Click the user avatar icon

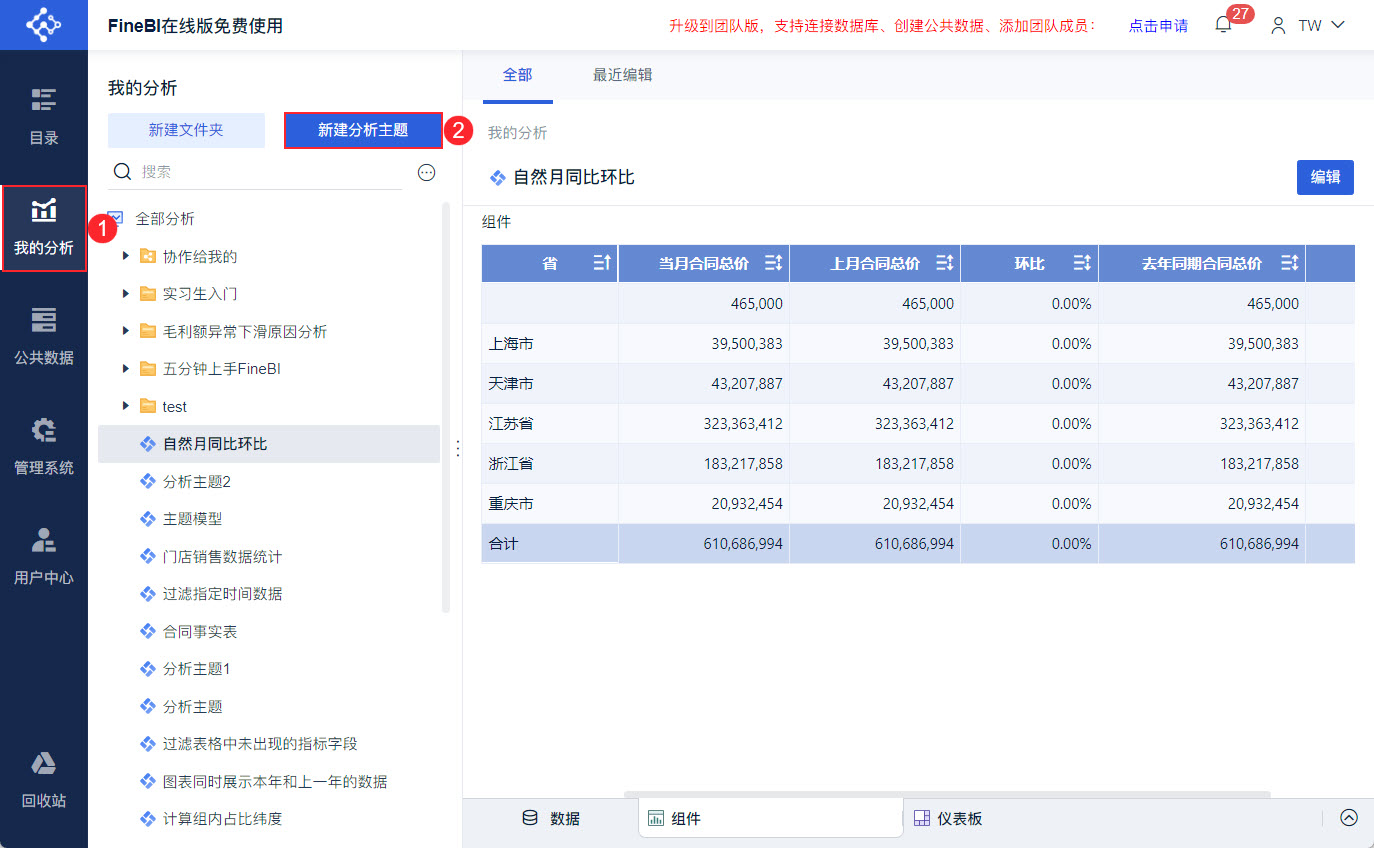pos(1278,26)
